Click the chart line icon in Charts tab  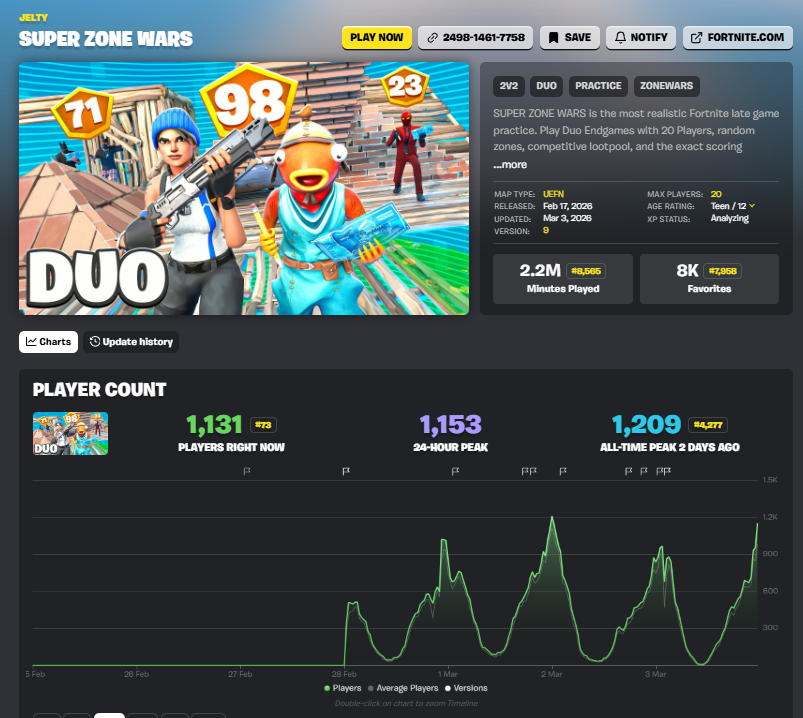click(x=31, y=342)
